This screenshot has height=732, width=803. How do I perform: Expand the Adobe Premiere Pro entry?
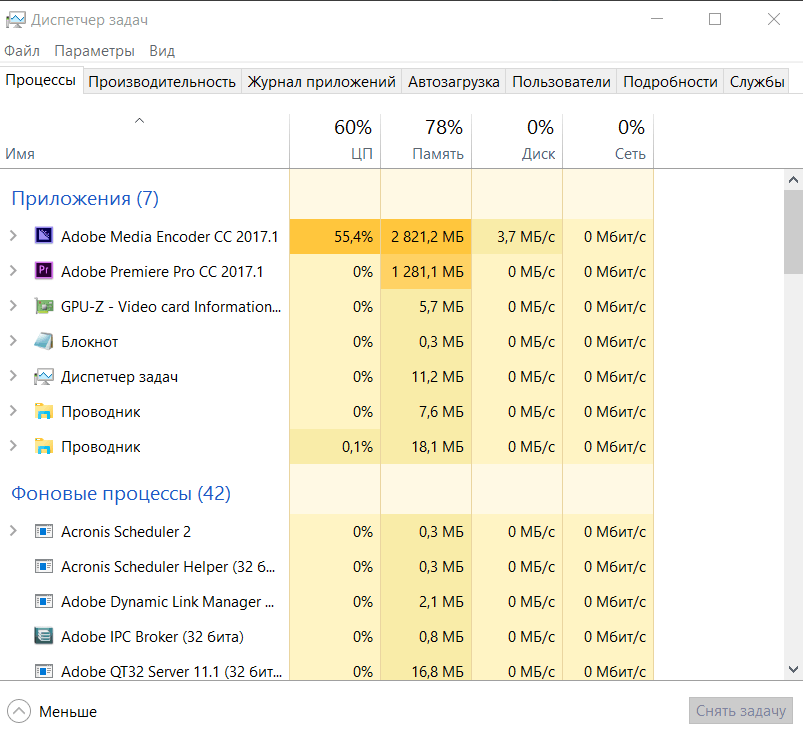[x=13, y=271]
